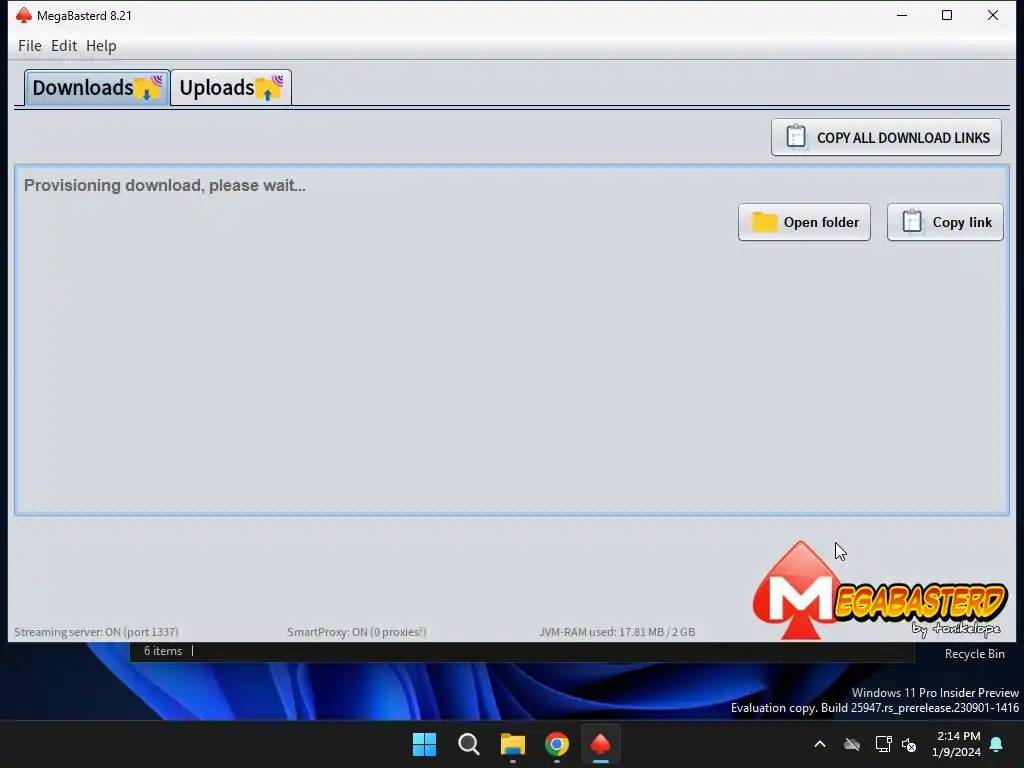This screenshot has height=768, width=1024.
Task: Click the Copy link button
Action: (945, 222)
